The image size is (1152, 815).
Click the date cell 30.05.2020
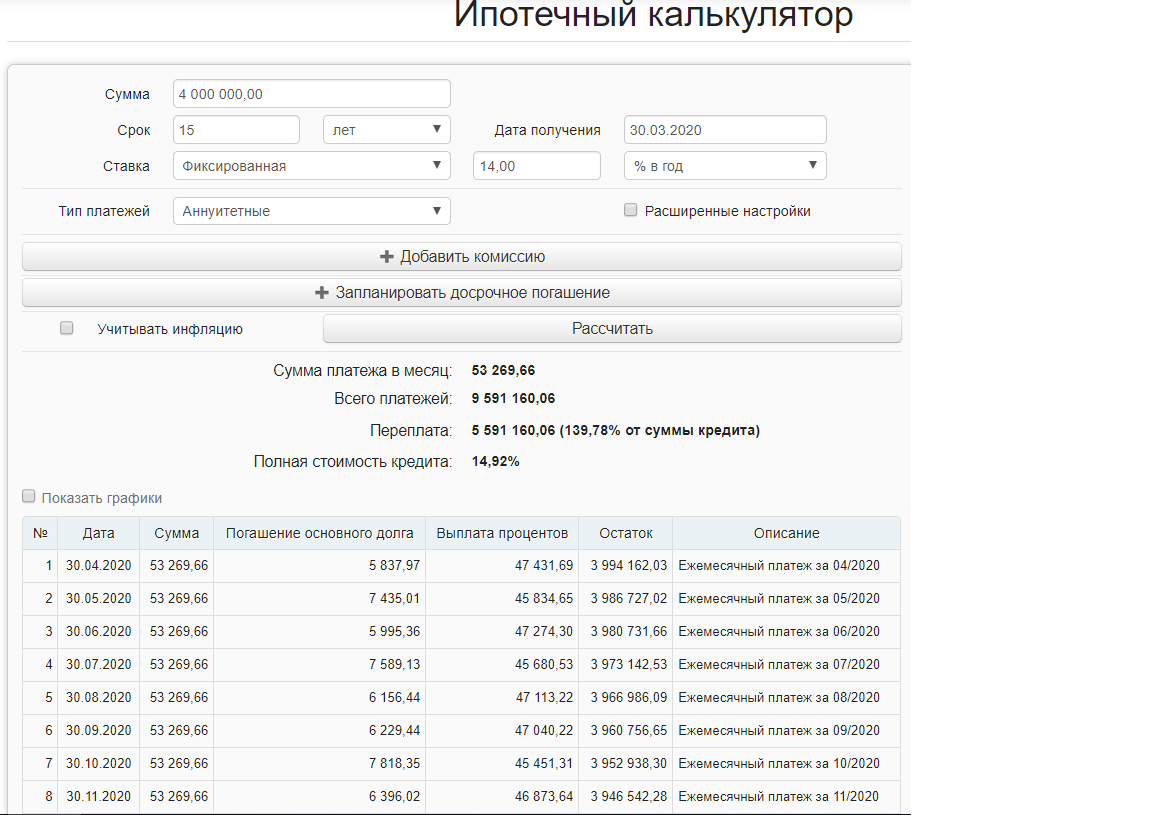98,598
